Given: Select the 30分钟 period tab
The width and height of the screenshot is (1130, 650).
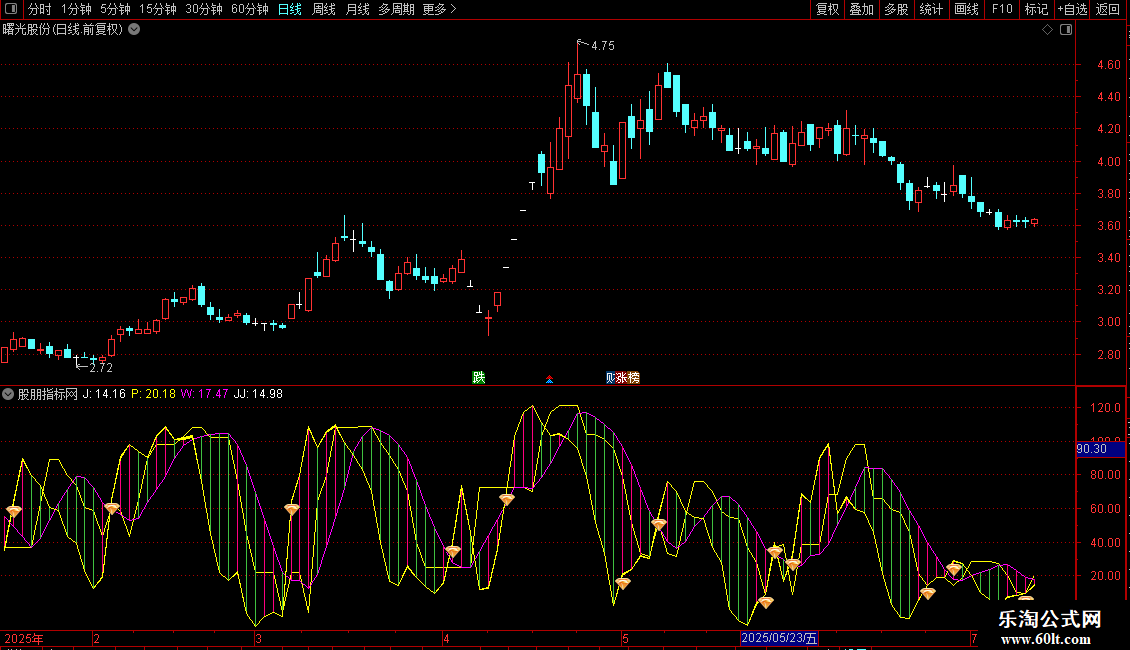Looking at the screenshot, I should pos(203,9).
